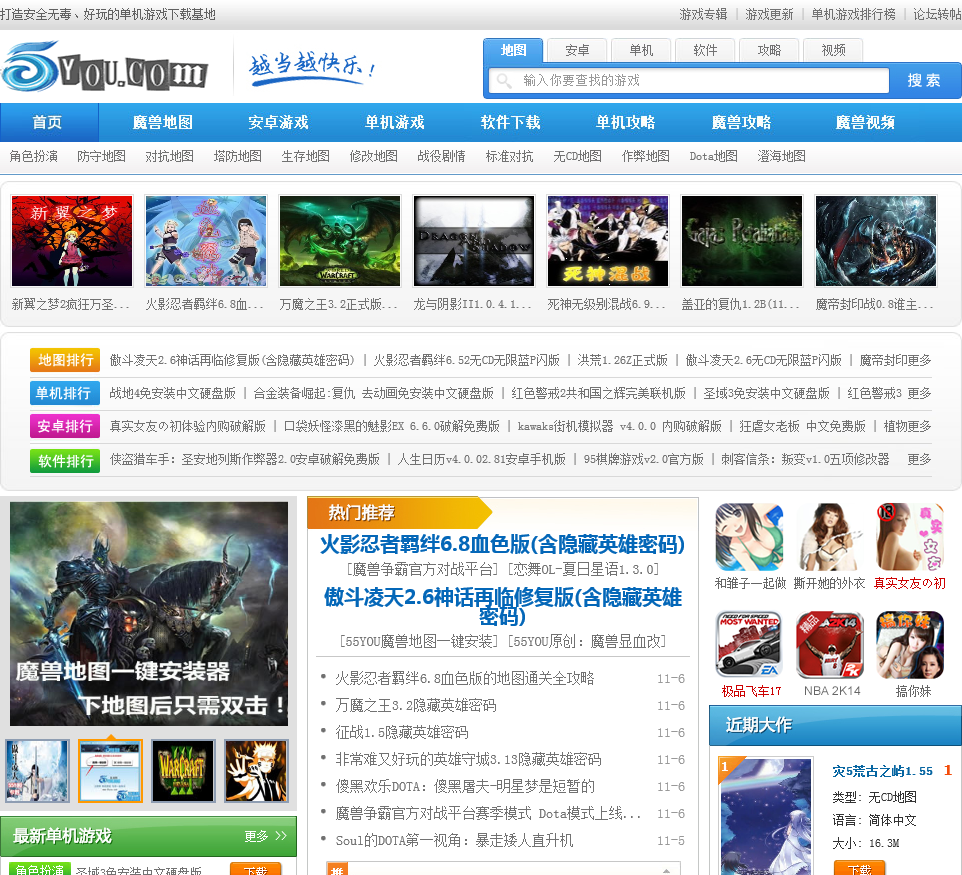This screenshot has height=875, width=962.
Task: Open 单机游戏 in main navigation
Action: (x=394, y=122)
